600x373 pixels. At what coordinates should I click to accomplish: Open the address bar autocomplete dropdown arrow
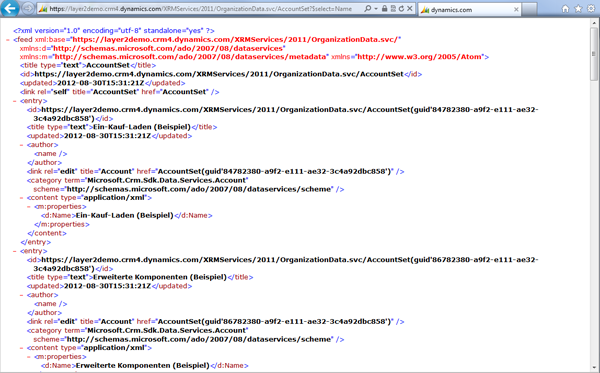click(x=376, y=8)
